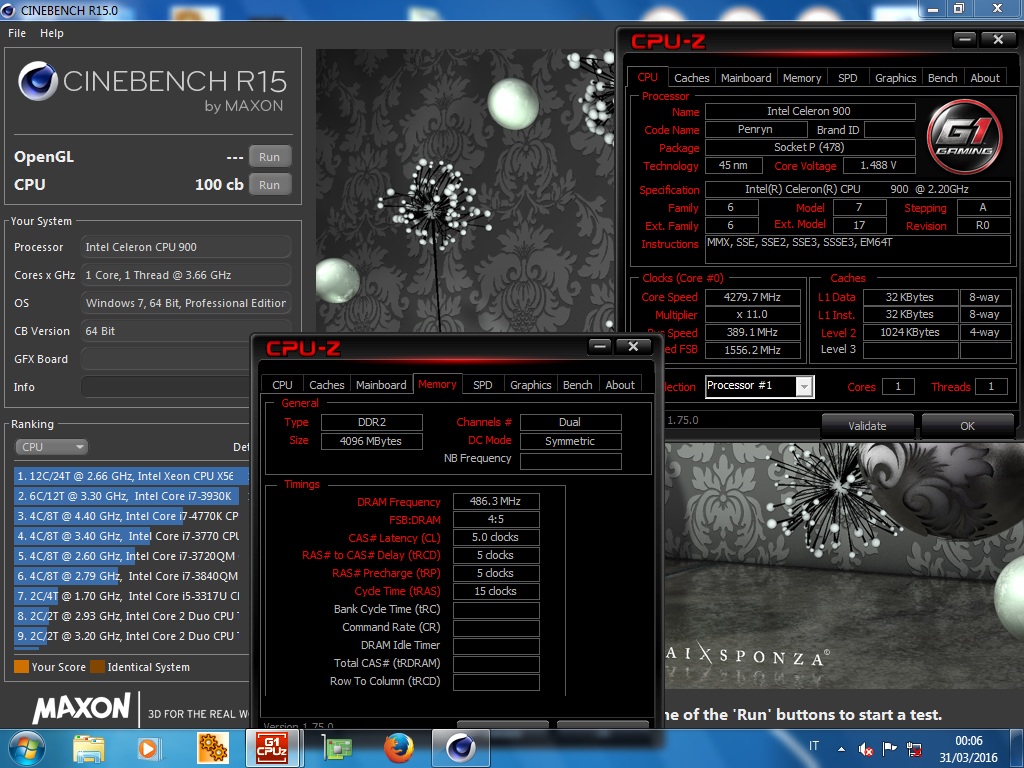This screenshot has height=768, width=1024.
Task: Click the Cinebench R15 logo sphere
Action: pyautogui.click(x=38, y=81)
